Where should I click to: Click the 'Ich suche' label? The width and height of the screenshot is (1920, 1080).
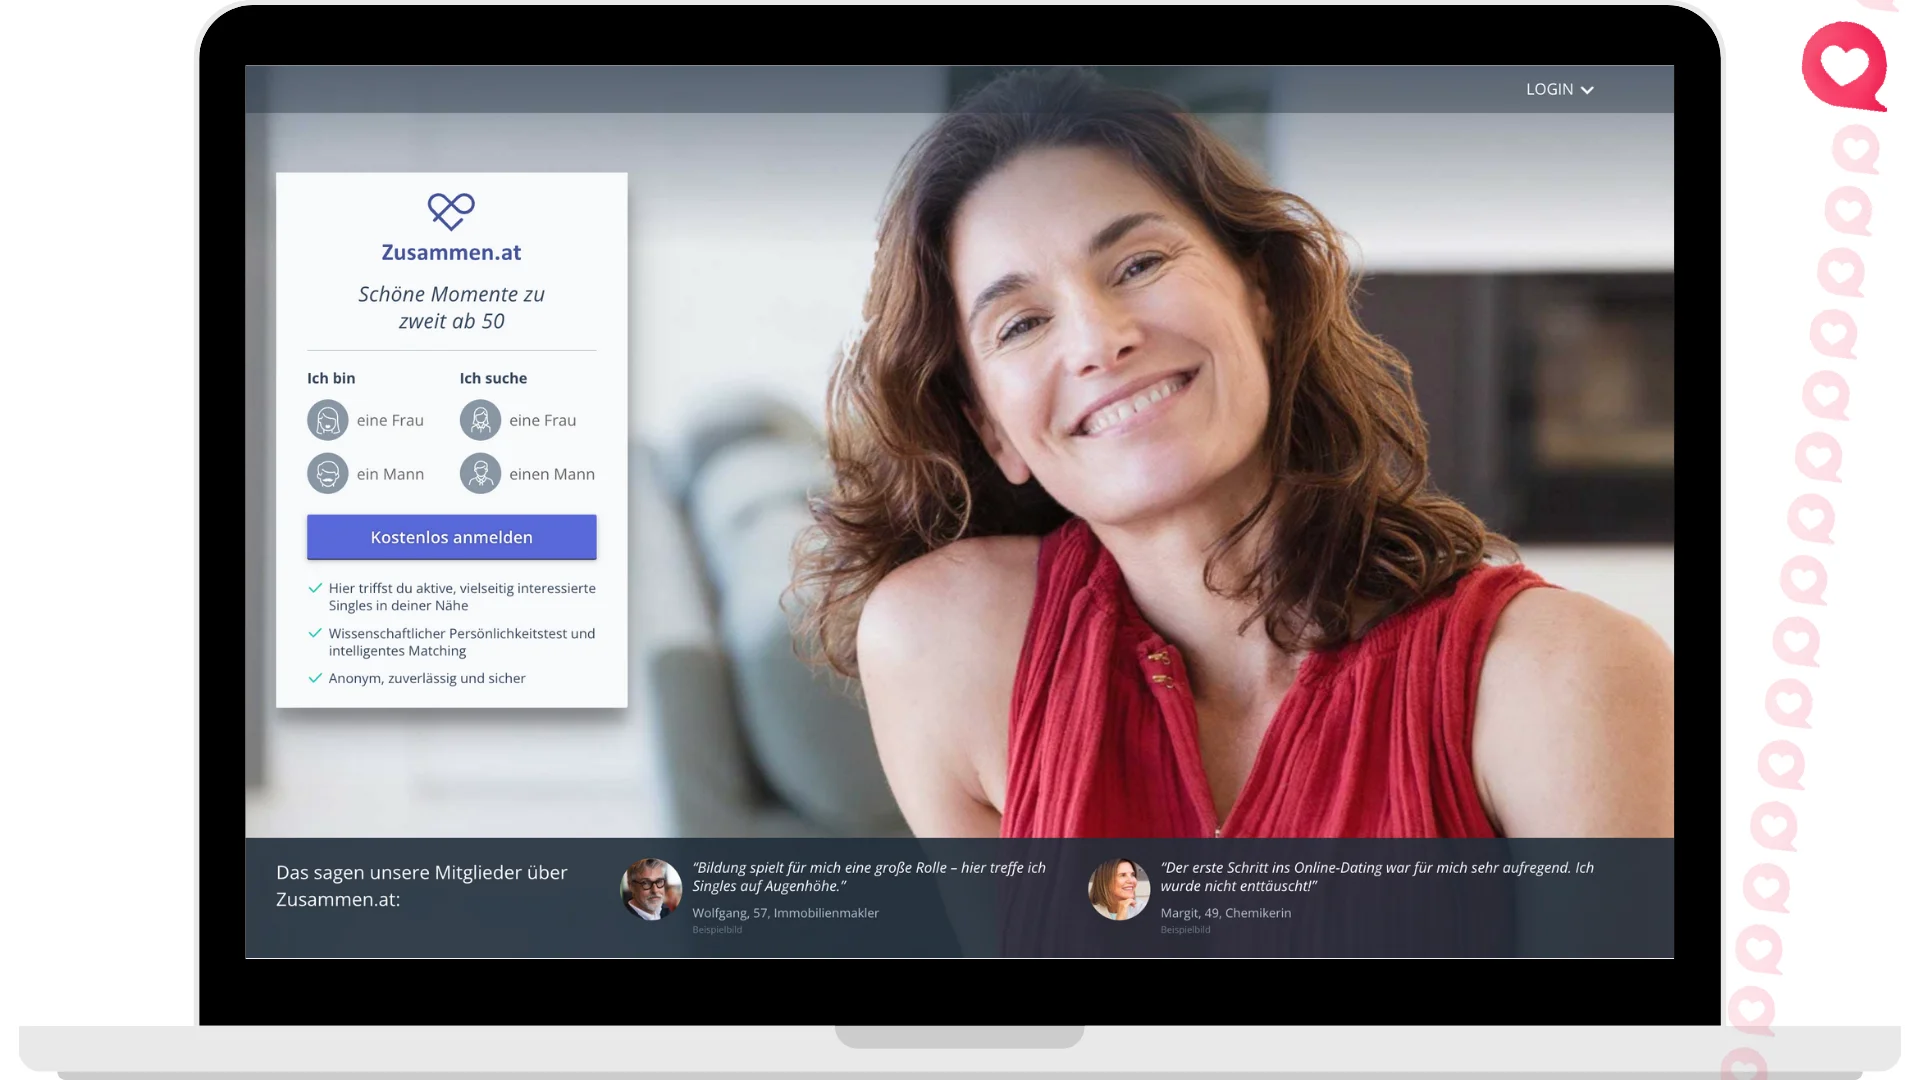[x=493, y=378]
